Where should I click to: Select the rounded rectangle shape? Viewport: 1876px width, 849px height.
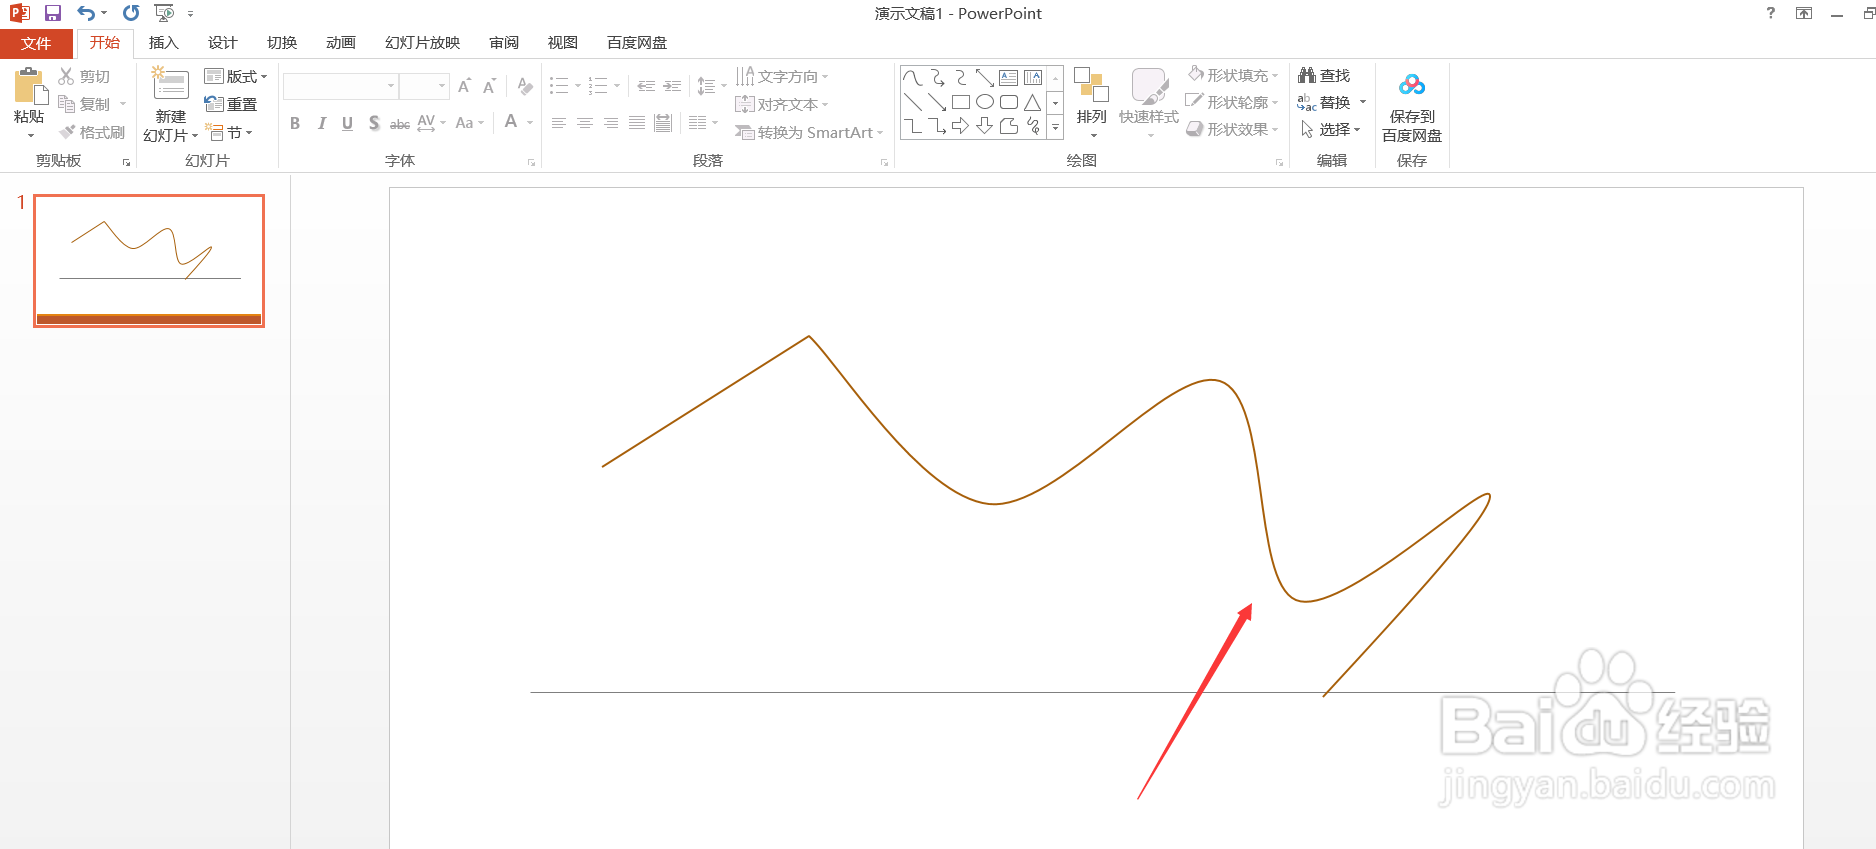click(x=1009, y=102)
